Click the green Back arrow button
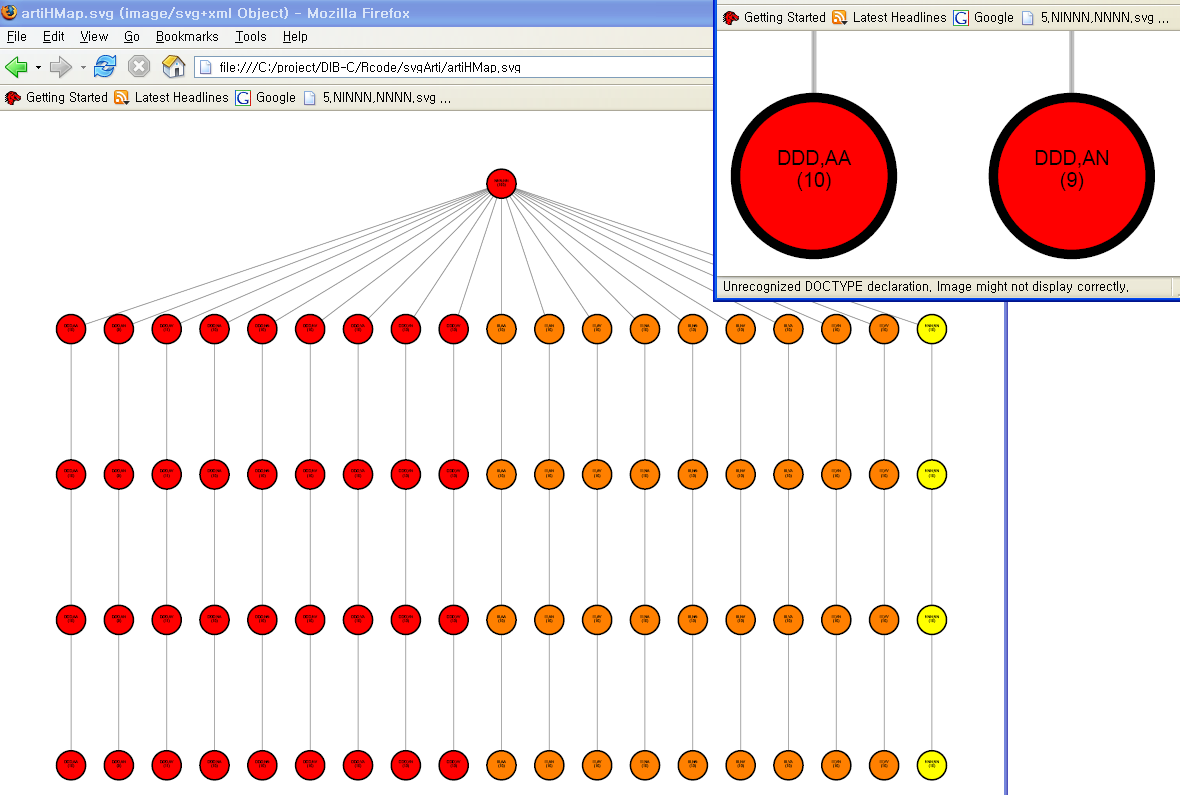This screenshot has width=1180, height=795. coord(16,67)
